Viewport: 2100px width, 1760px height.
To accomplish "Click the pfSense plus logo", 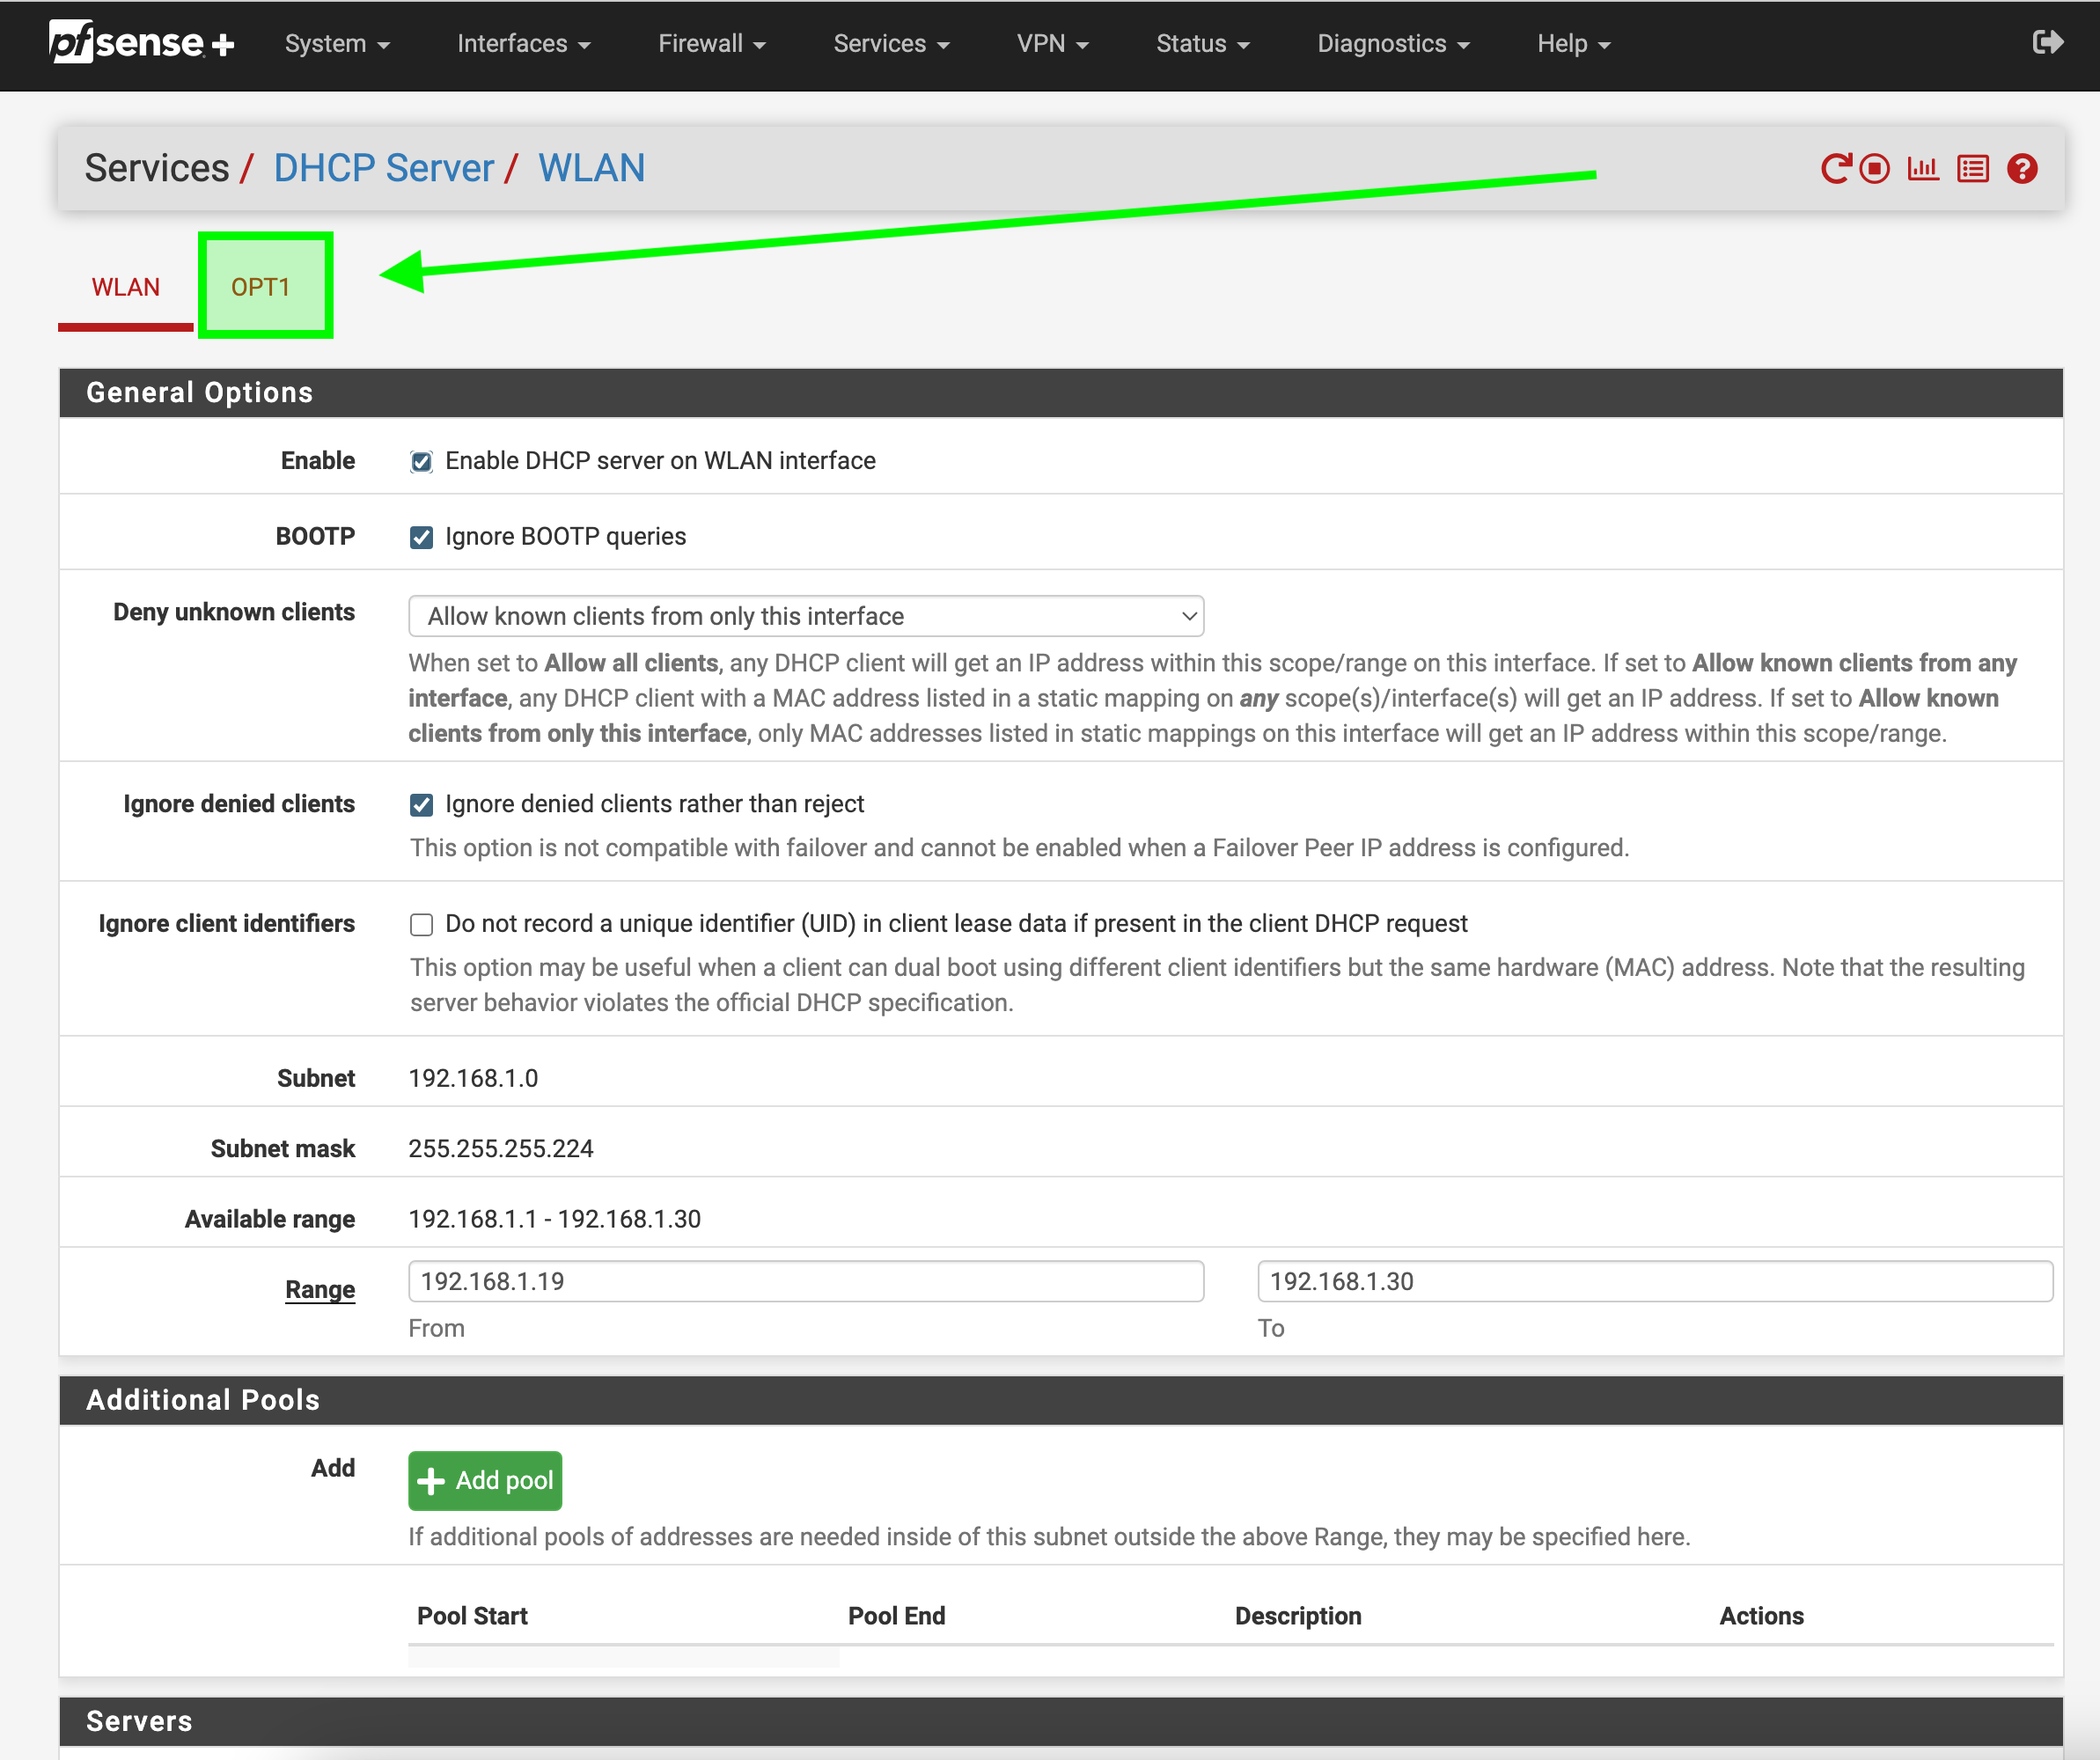I will (141, 42).
